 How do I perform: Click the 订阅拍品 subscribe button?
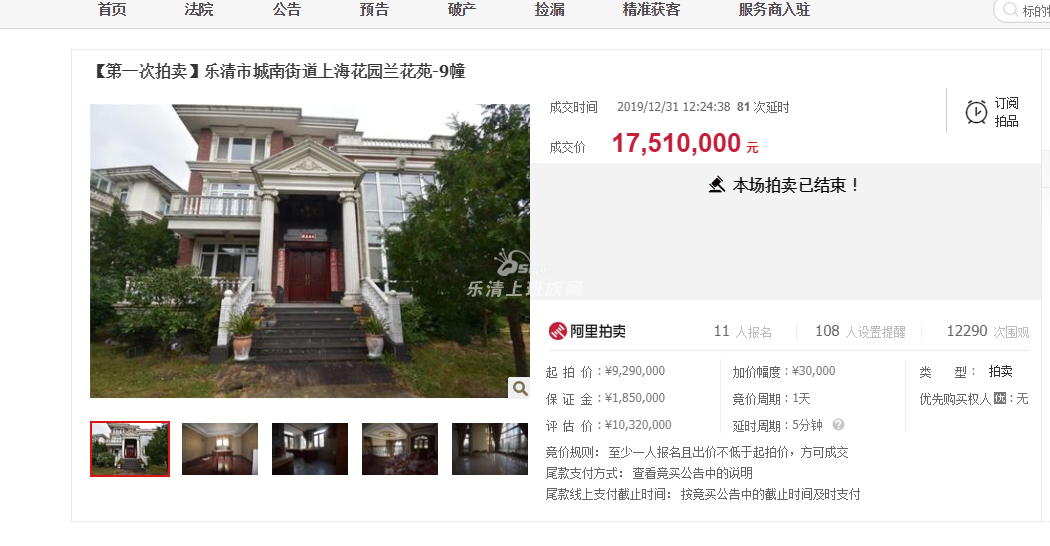coord(992,112)
